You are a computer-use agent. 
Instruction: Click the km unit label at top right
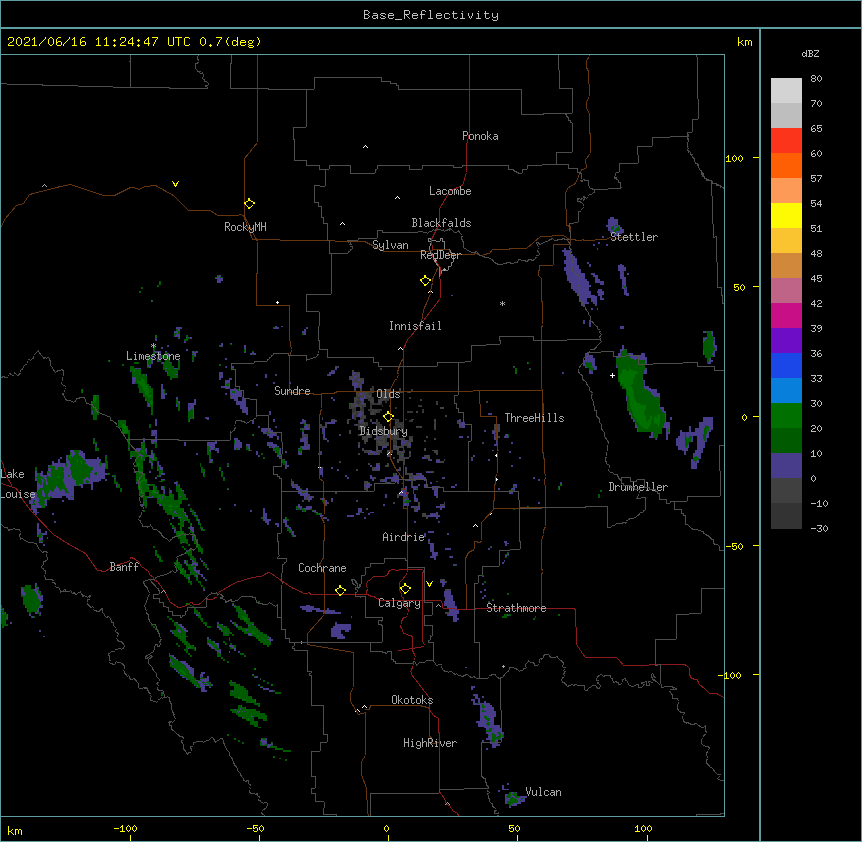744,42
